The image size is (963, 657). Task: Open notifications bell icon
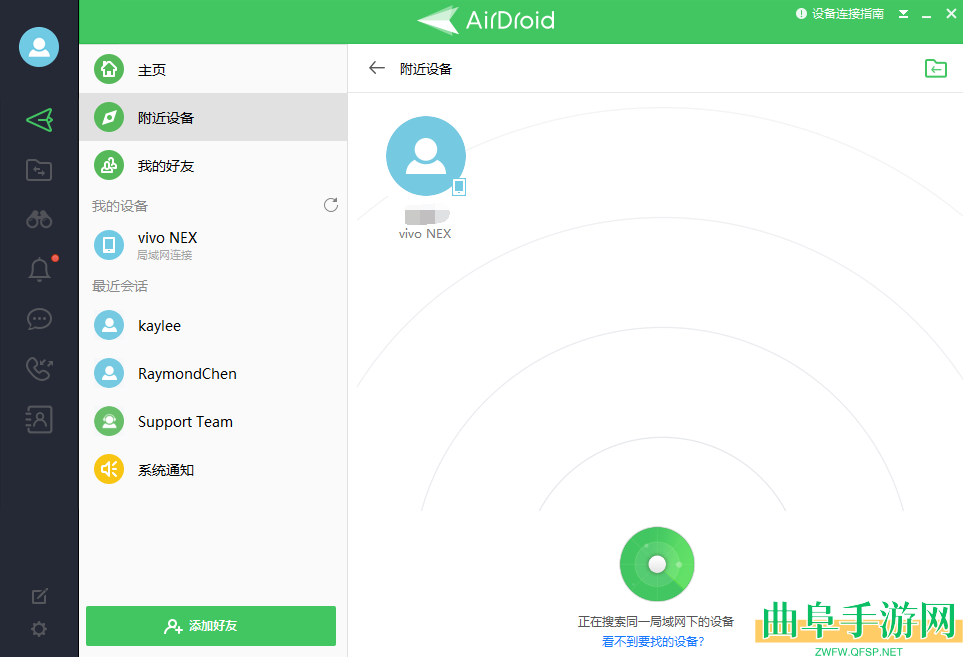39,269
